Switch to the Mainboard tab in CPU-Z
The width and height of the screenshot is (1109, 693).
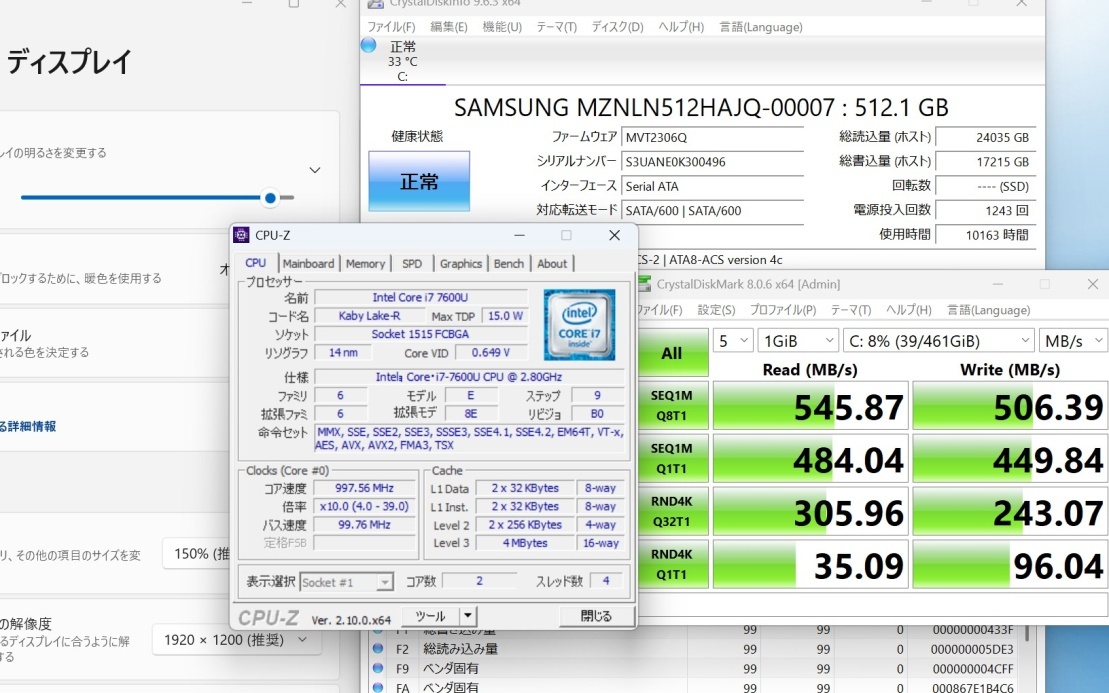click(308, 264)
